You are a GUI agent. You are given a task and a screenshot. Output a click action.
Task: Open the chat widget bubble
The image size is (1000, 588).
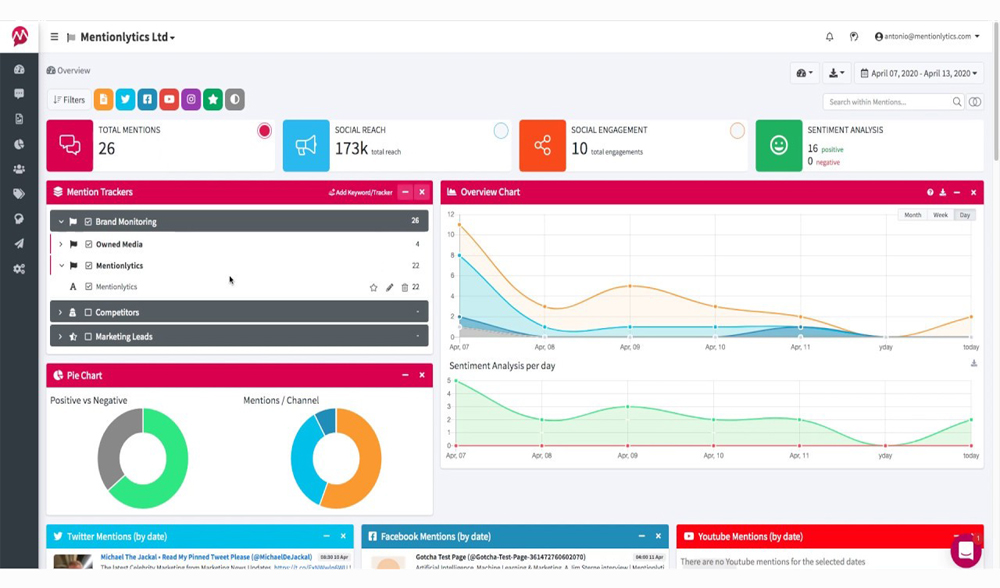(966, 550)
